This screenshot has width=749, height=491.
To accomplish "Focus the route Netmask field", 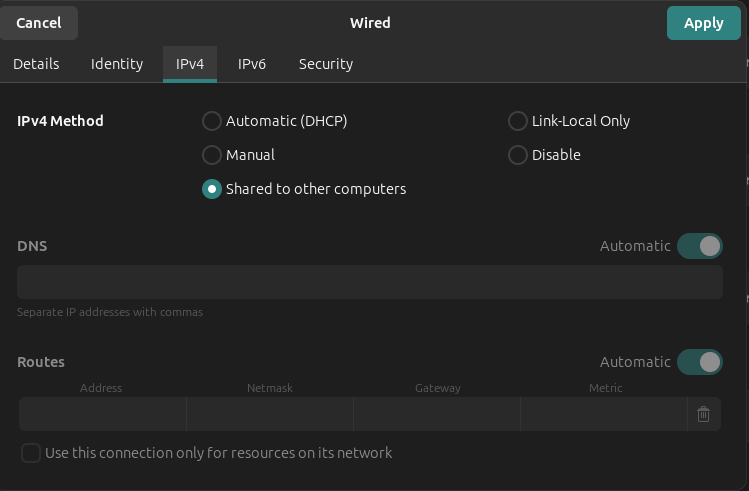I will [269, 414].
